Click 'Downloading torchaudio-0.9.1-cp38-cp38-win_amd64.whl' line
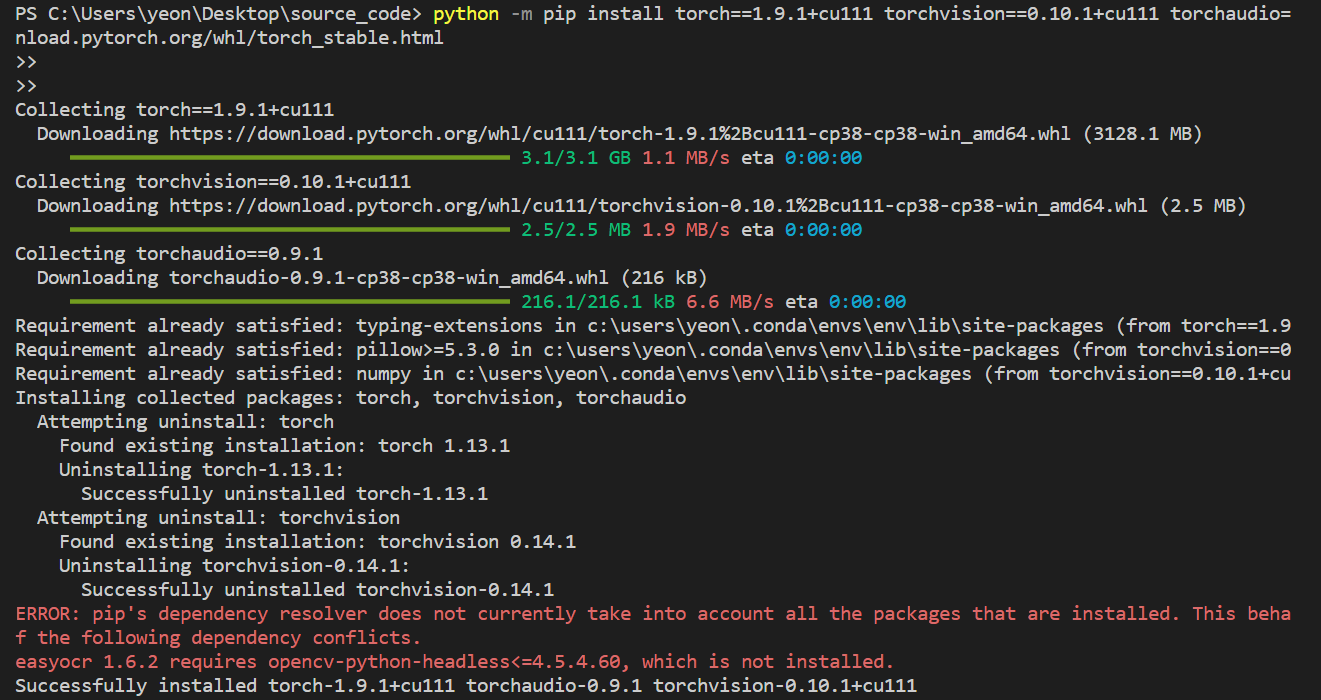 tap(372, 278)
